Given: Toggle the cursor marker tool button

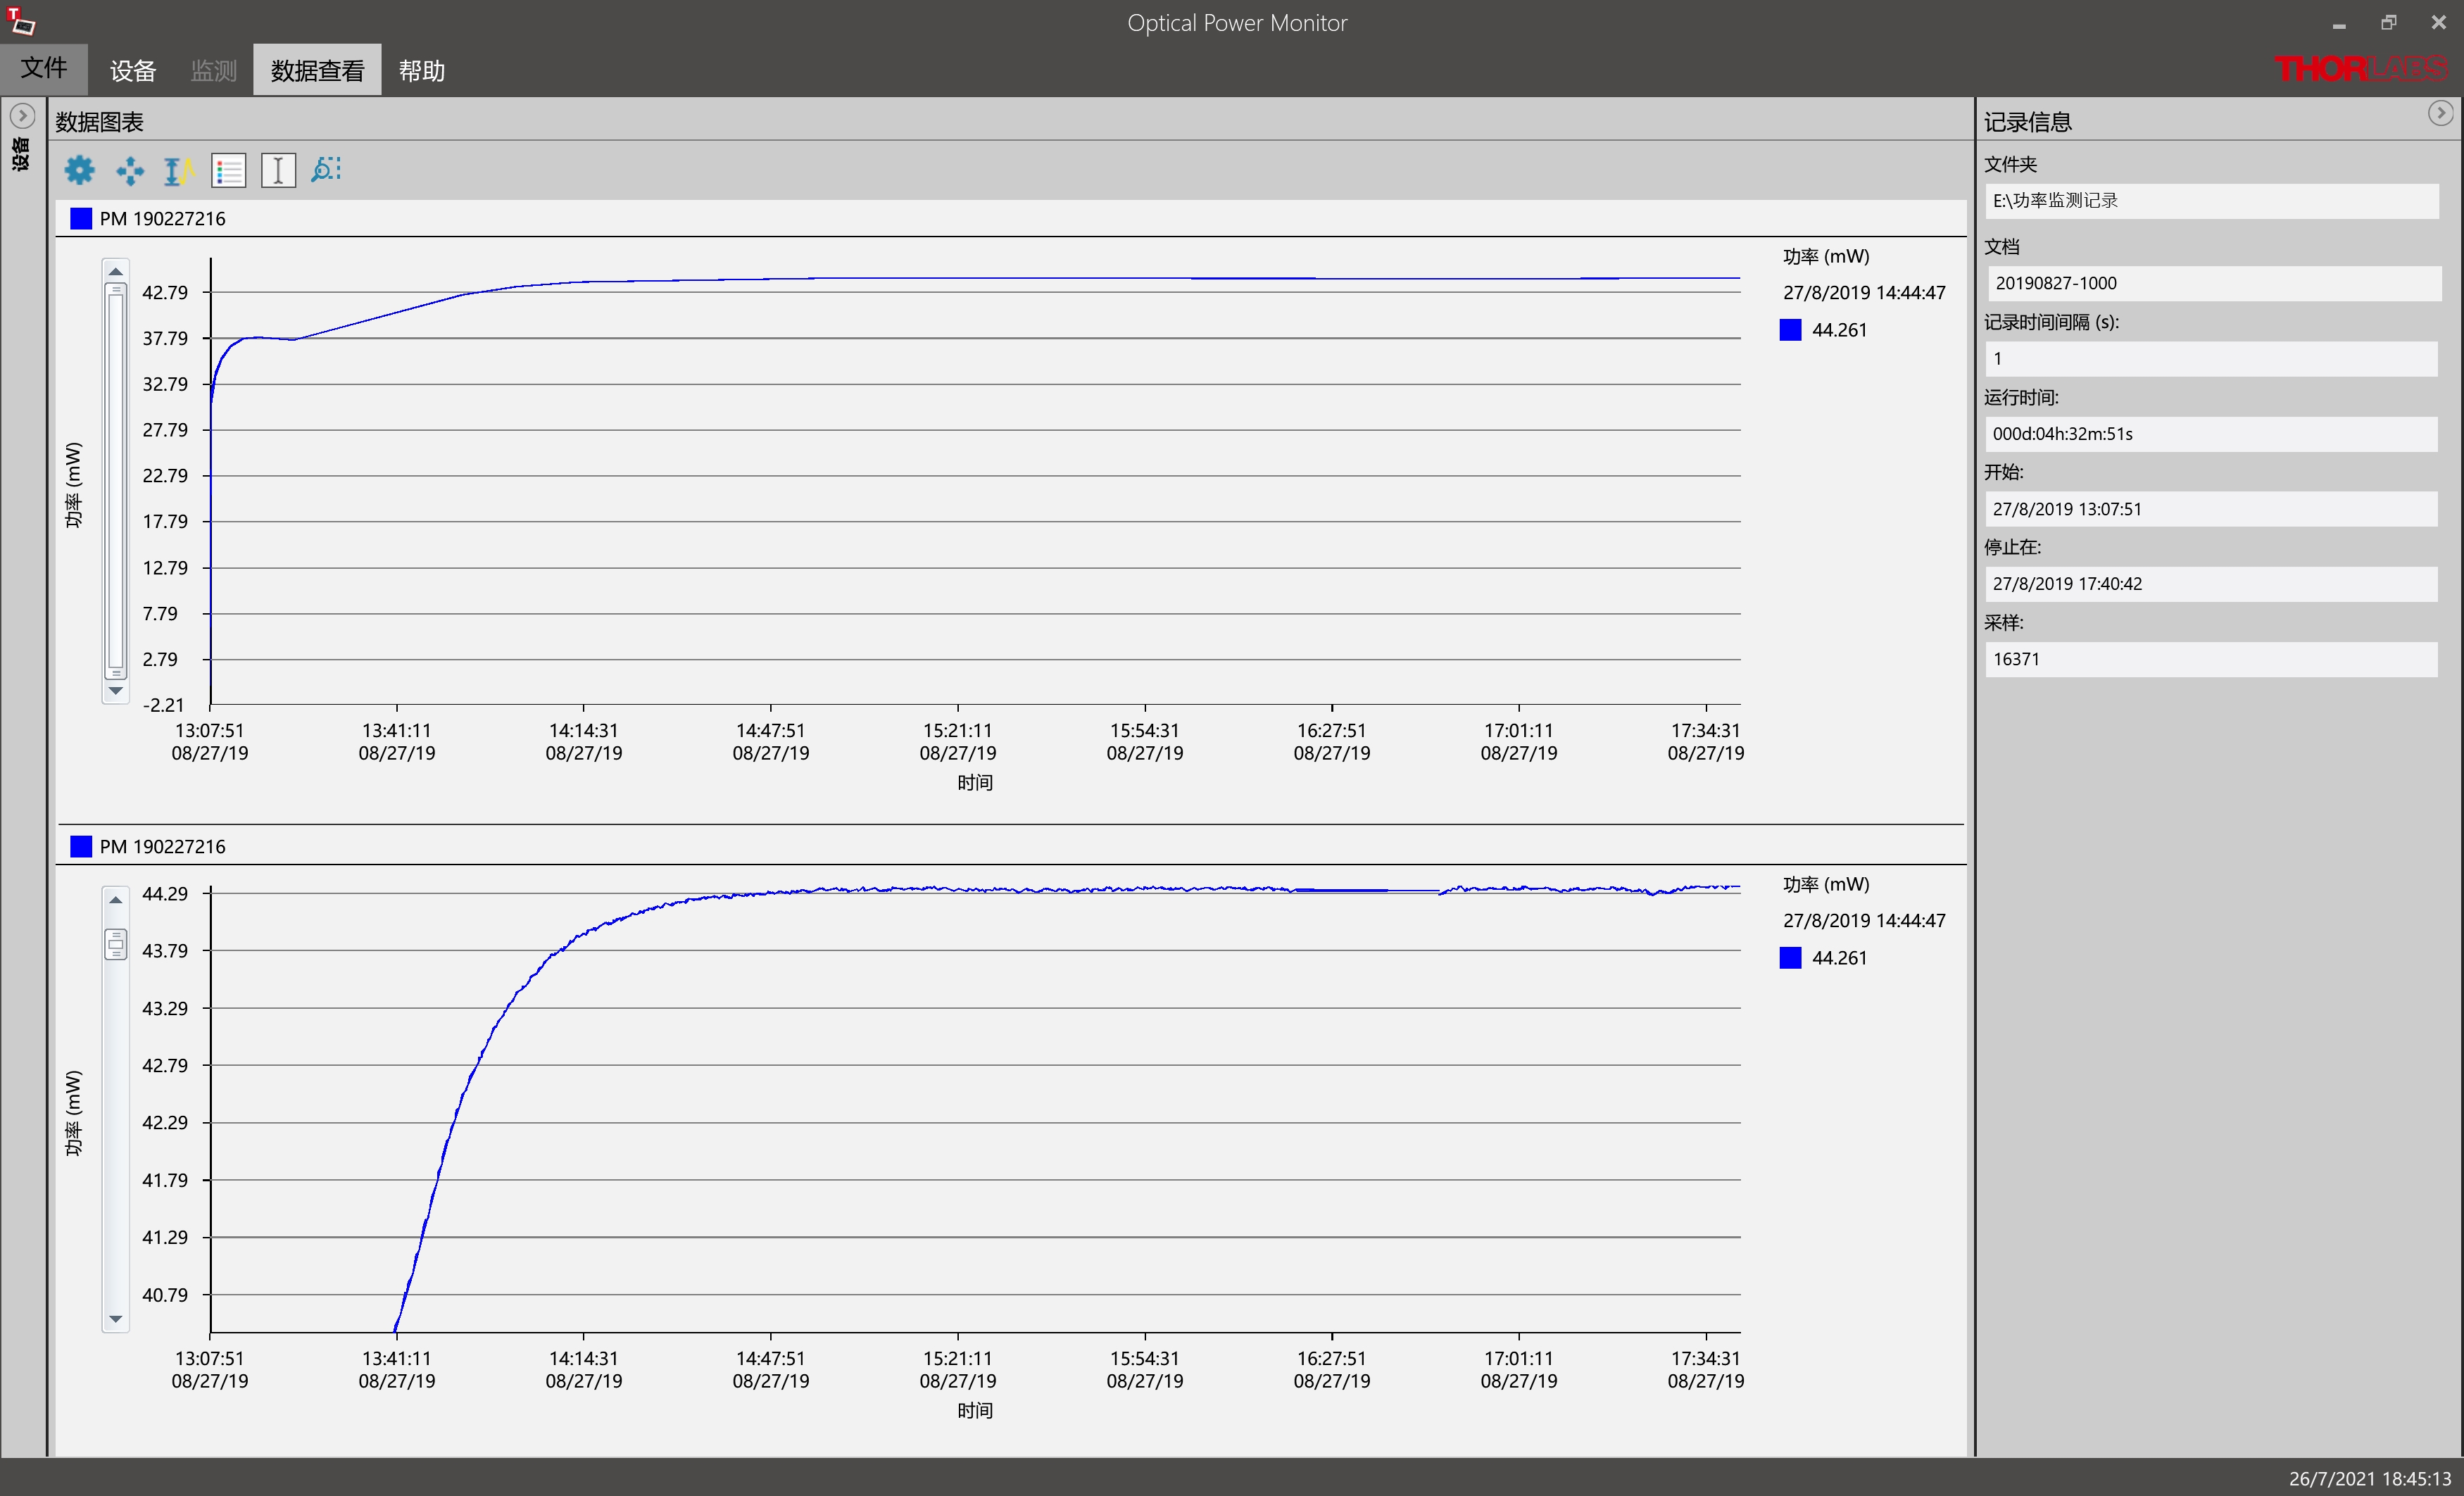Looking at the screenshot, I should [278, 170].
